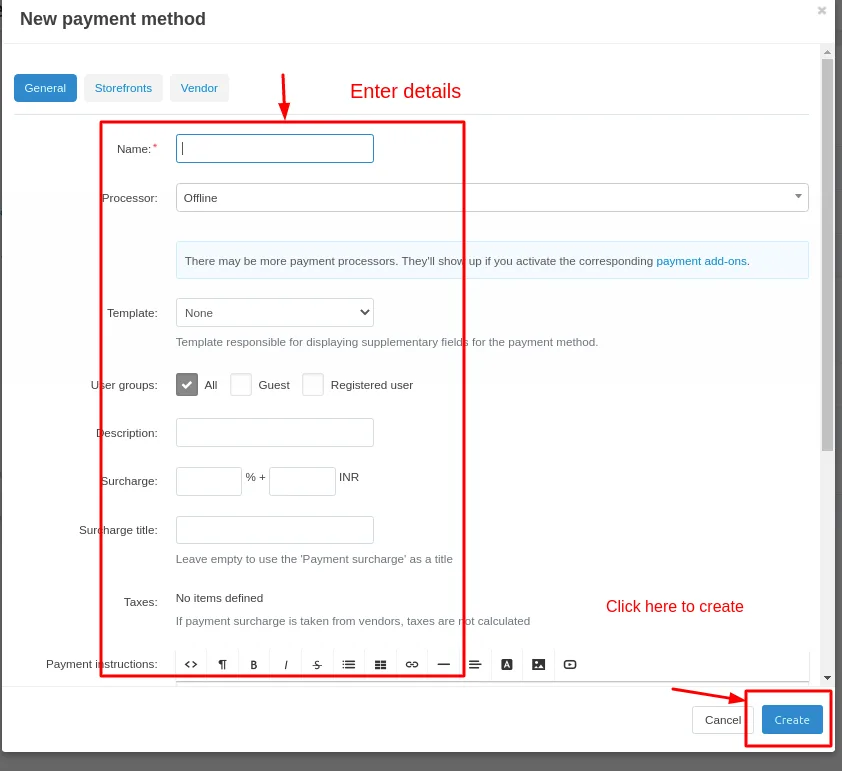The width and height of the screenshot is (842, 771).
Task: Focus the Surcharge title input field
Action: point(275,530)
